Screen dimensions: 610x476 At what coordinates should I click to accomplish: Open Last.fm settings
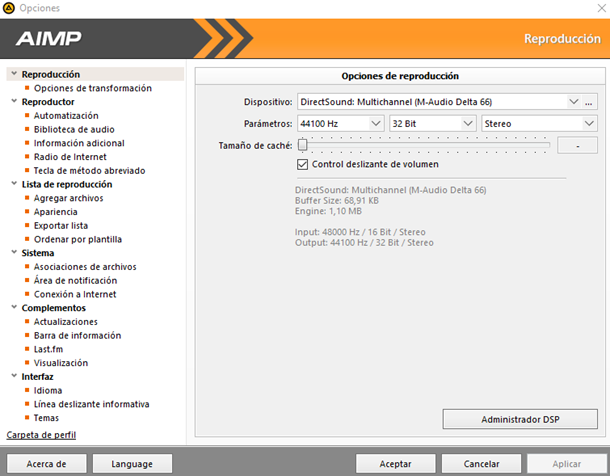point(48,349)
